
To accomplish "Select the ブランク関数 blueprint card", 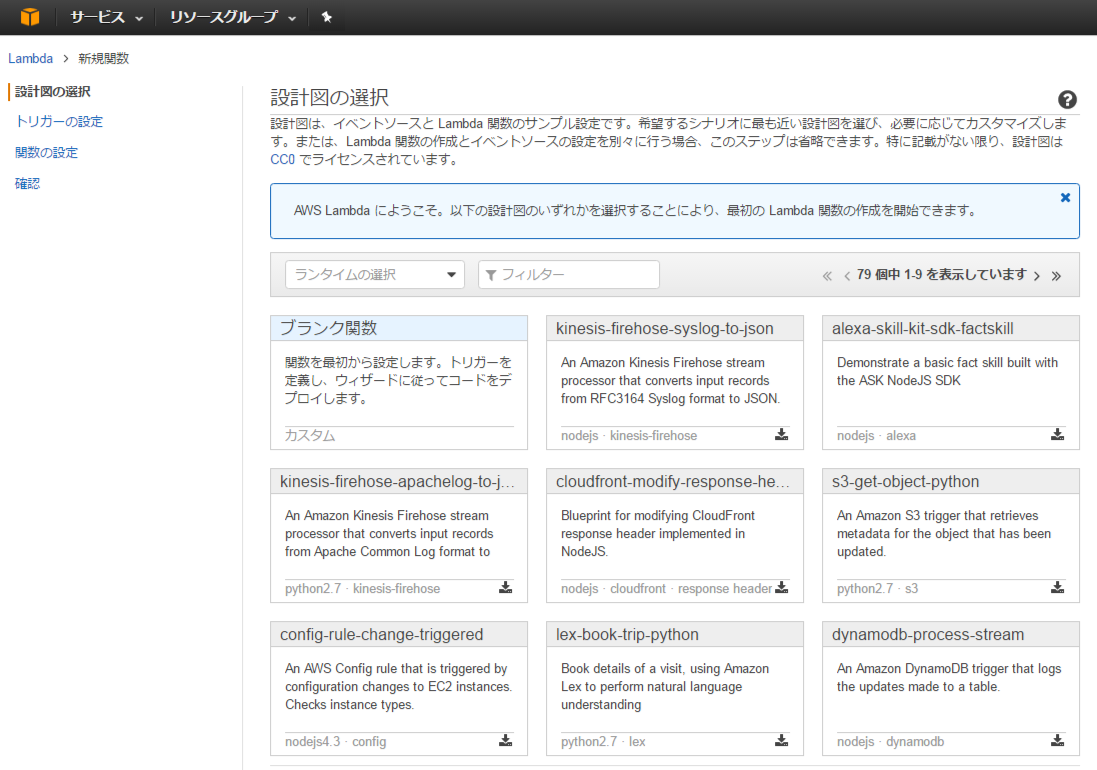I will (399, 382).
